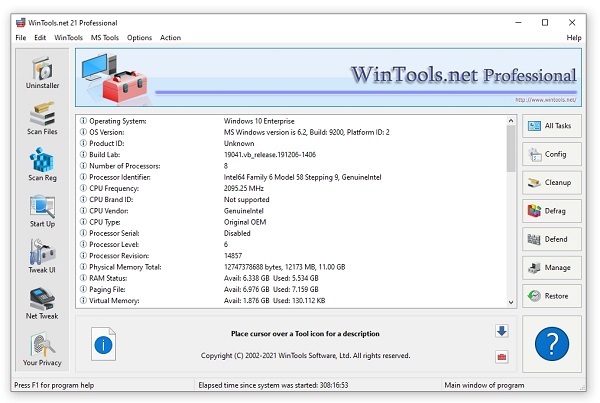
Task: Click the Restore button
Action: pos(551,296)
